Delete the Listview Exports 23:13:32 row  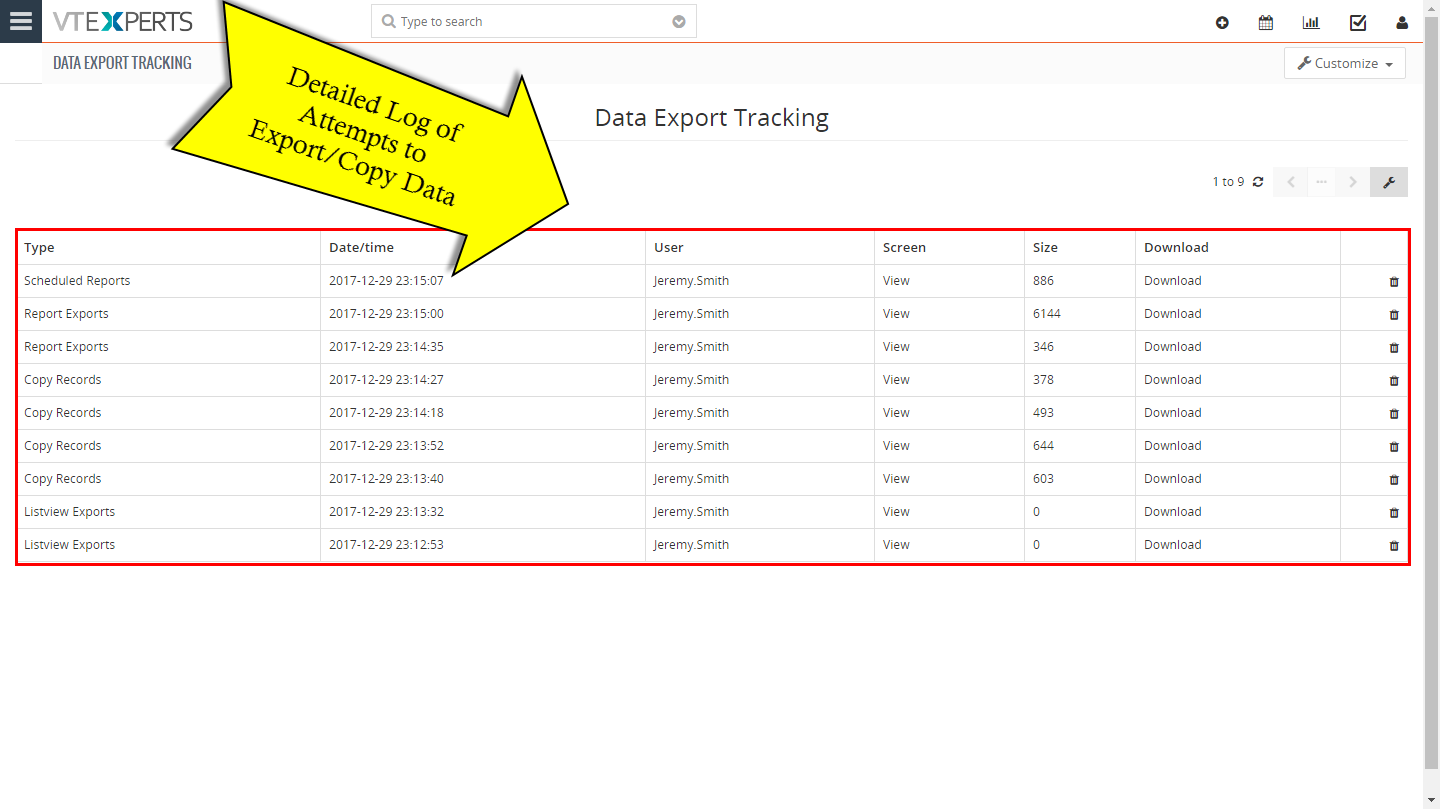(1394, 512)
